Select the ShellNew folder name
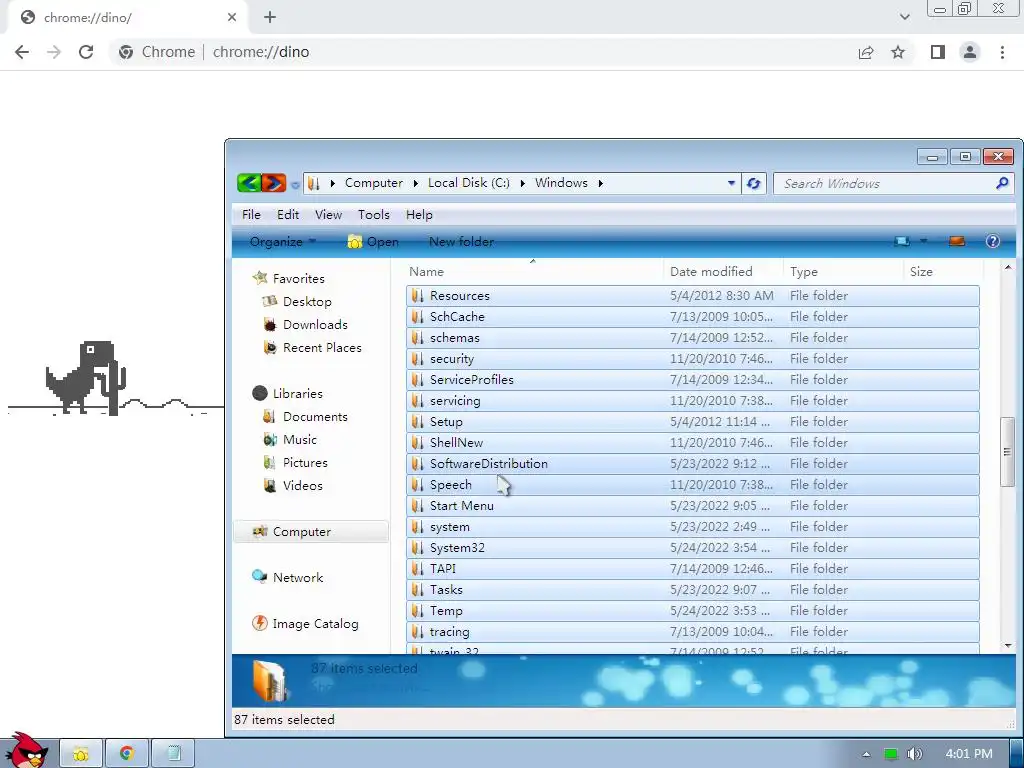 [456, 443]
